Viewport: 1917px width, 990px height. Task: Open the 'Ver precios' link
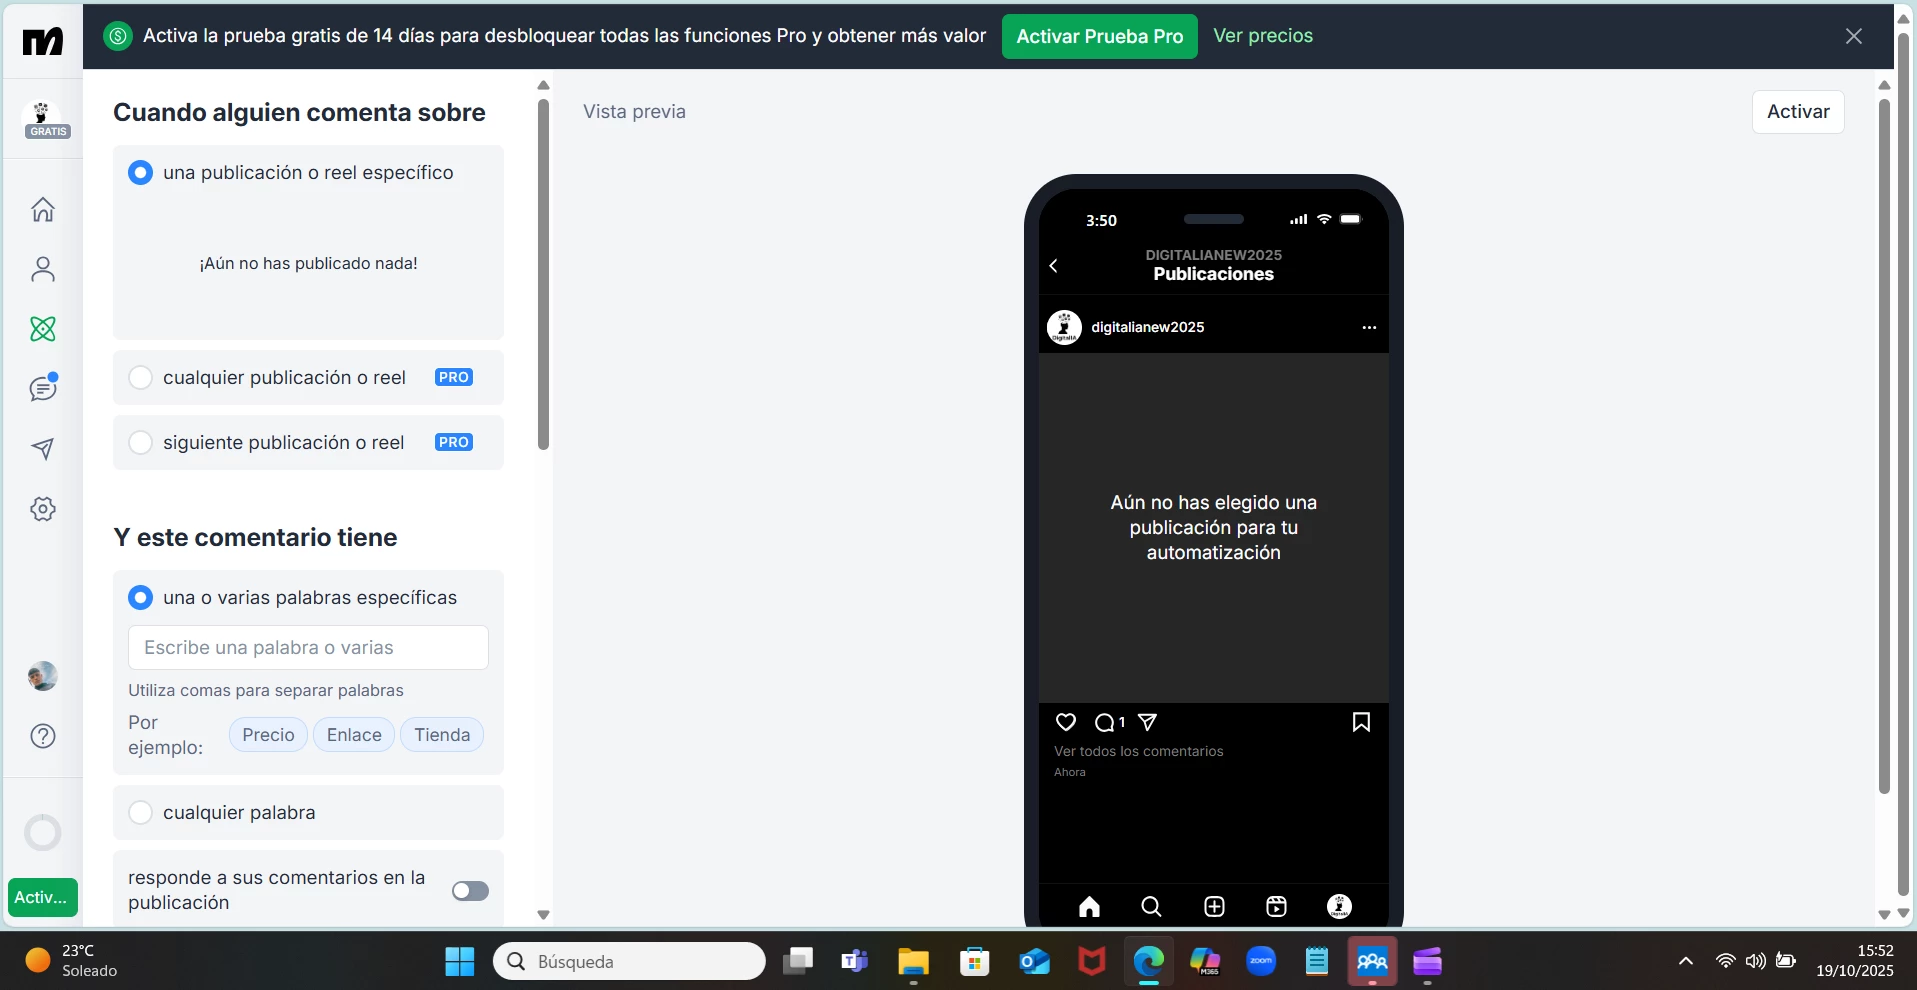point(1263,36)
